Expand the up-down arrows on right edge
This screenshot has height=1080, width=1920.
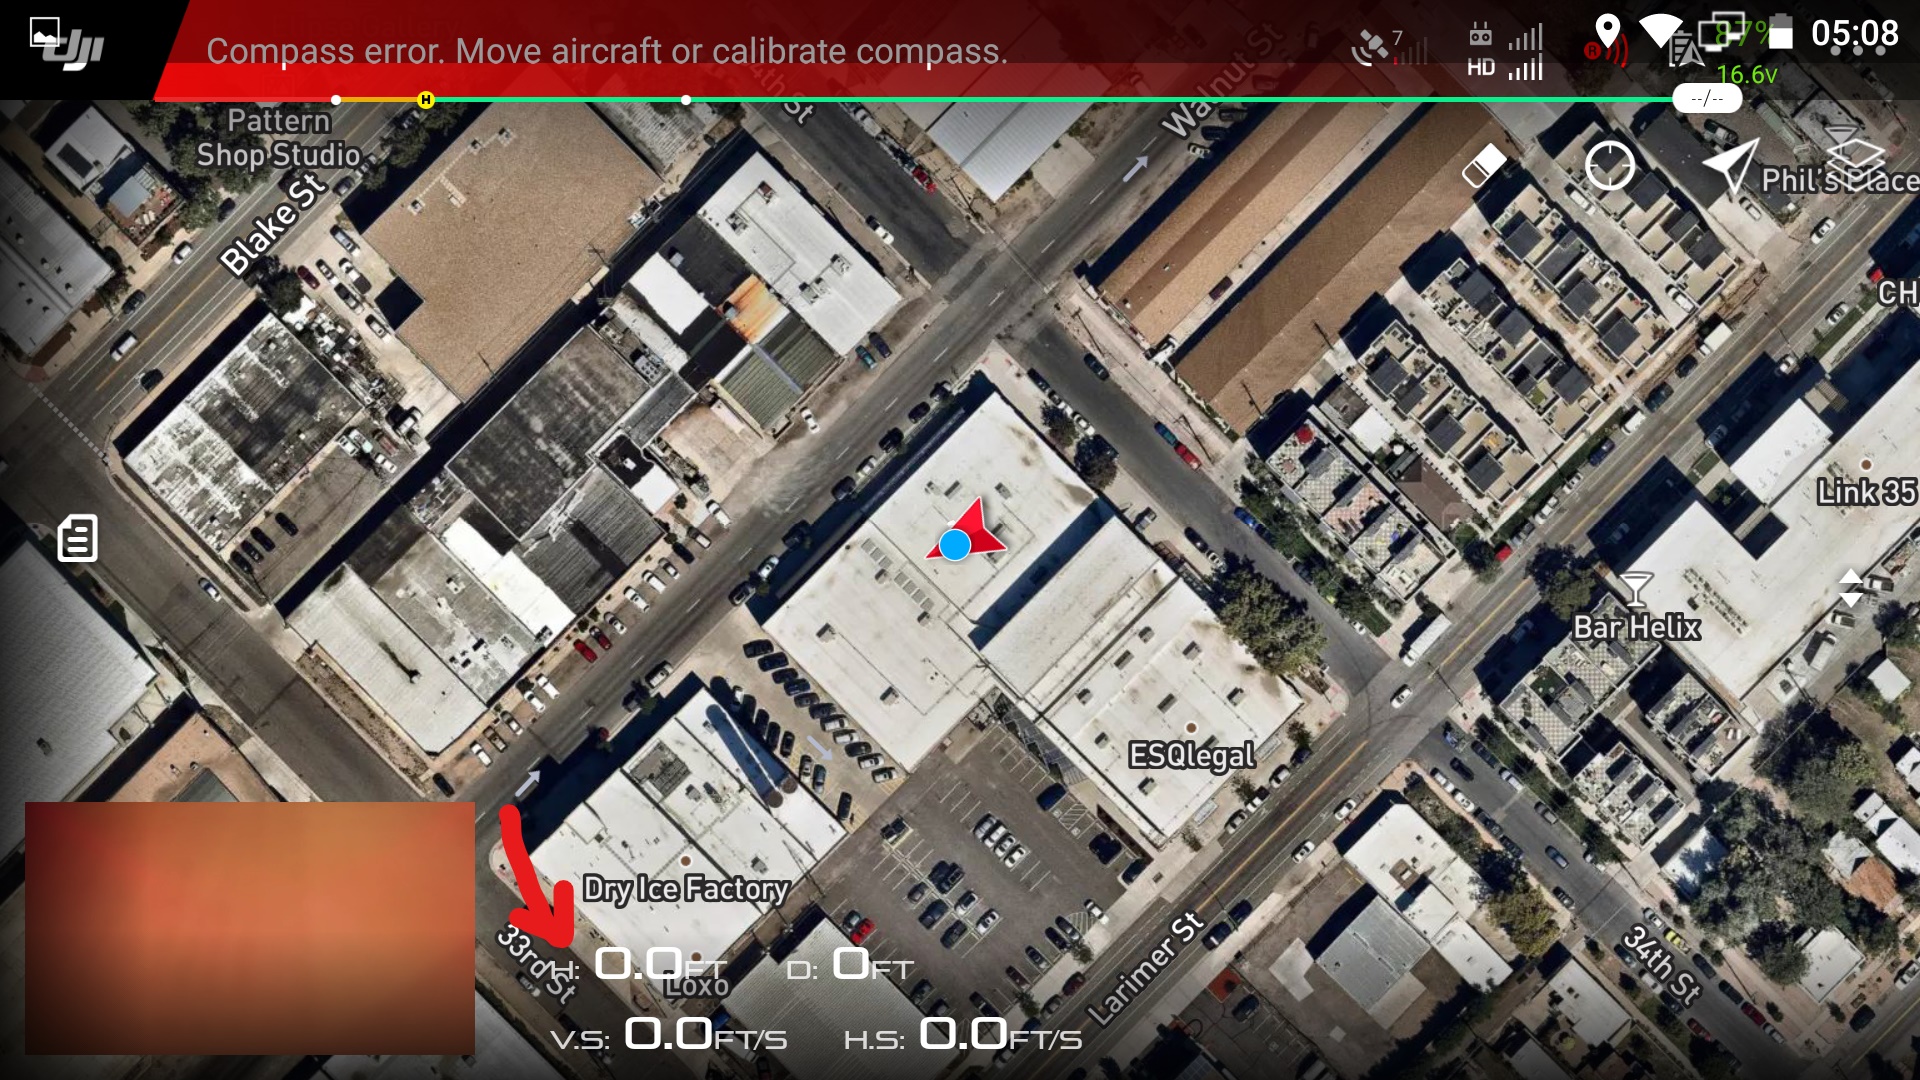(1850, 588)
